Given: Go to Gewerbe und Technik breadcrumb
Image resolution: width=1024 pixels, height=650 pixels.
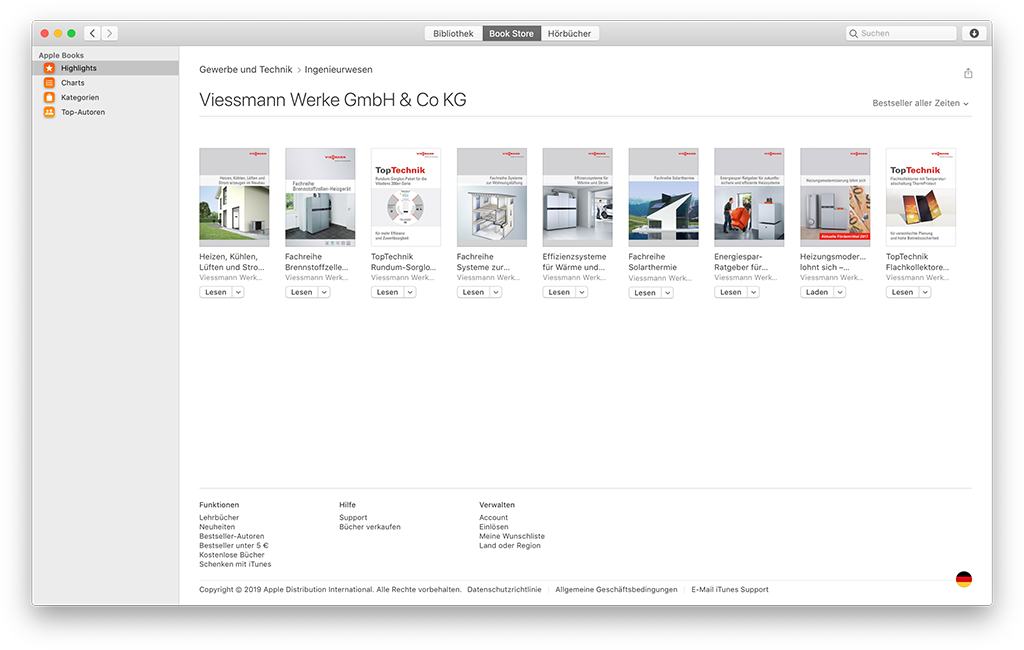Looking at the screenshot, I should tap(246, 69).
